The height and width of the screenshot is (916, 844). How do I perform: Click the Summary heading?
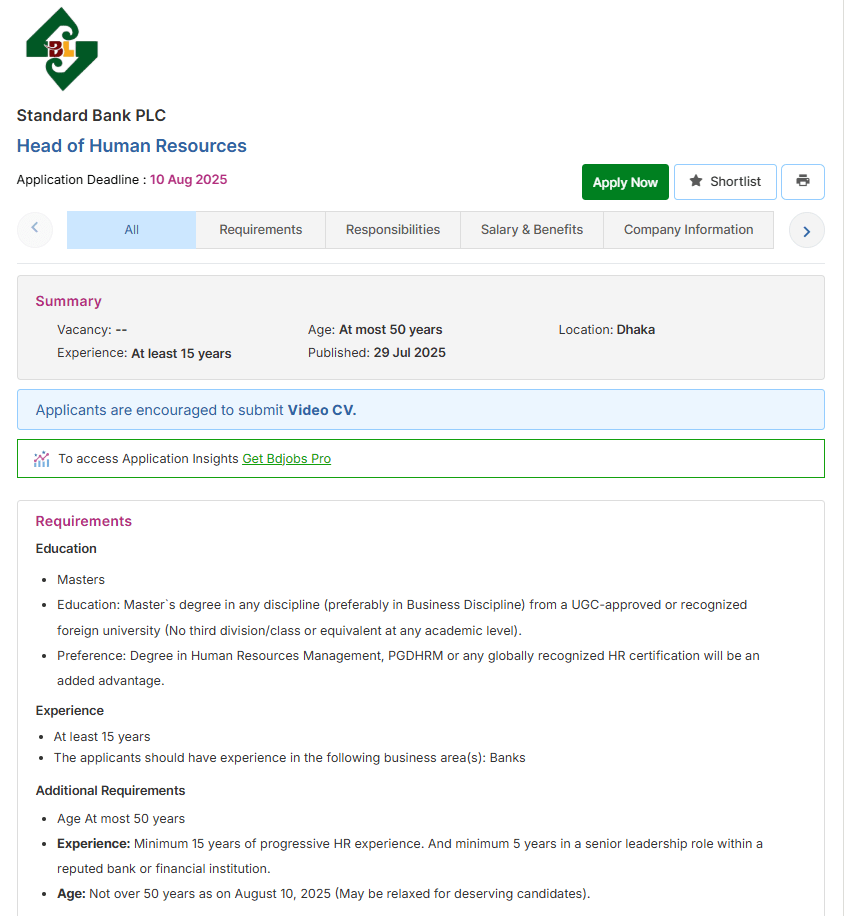(68, 301)
